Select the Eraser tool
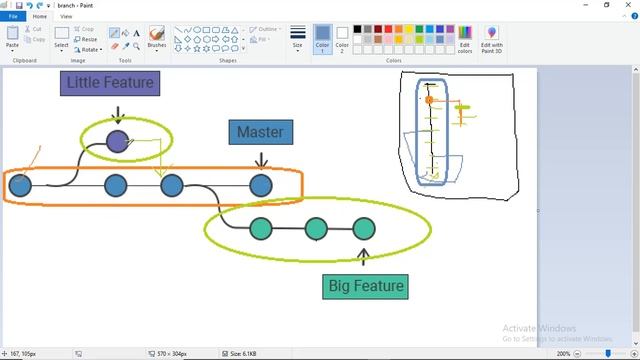Screen dimensions: 640x360 [x=115, y=46]
